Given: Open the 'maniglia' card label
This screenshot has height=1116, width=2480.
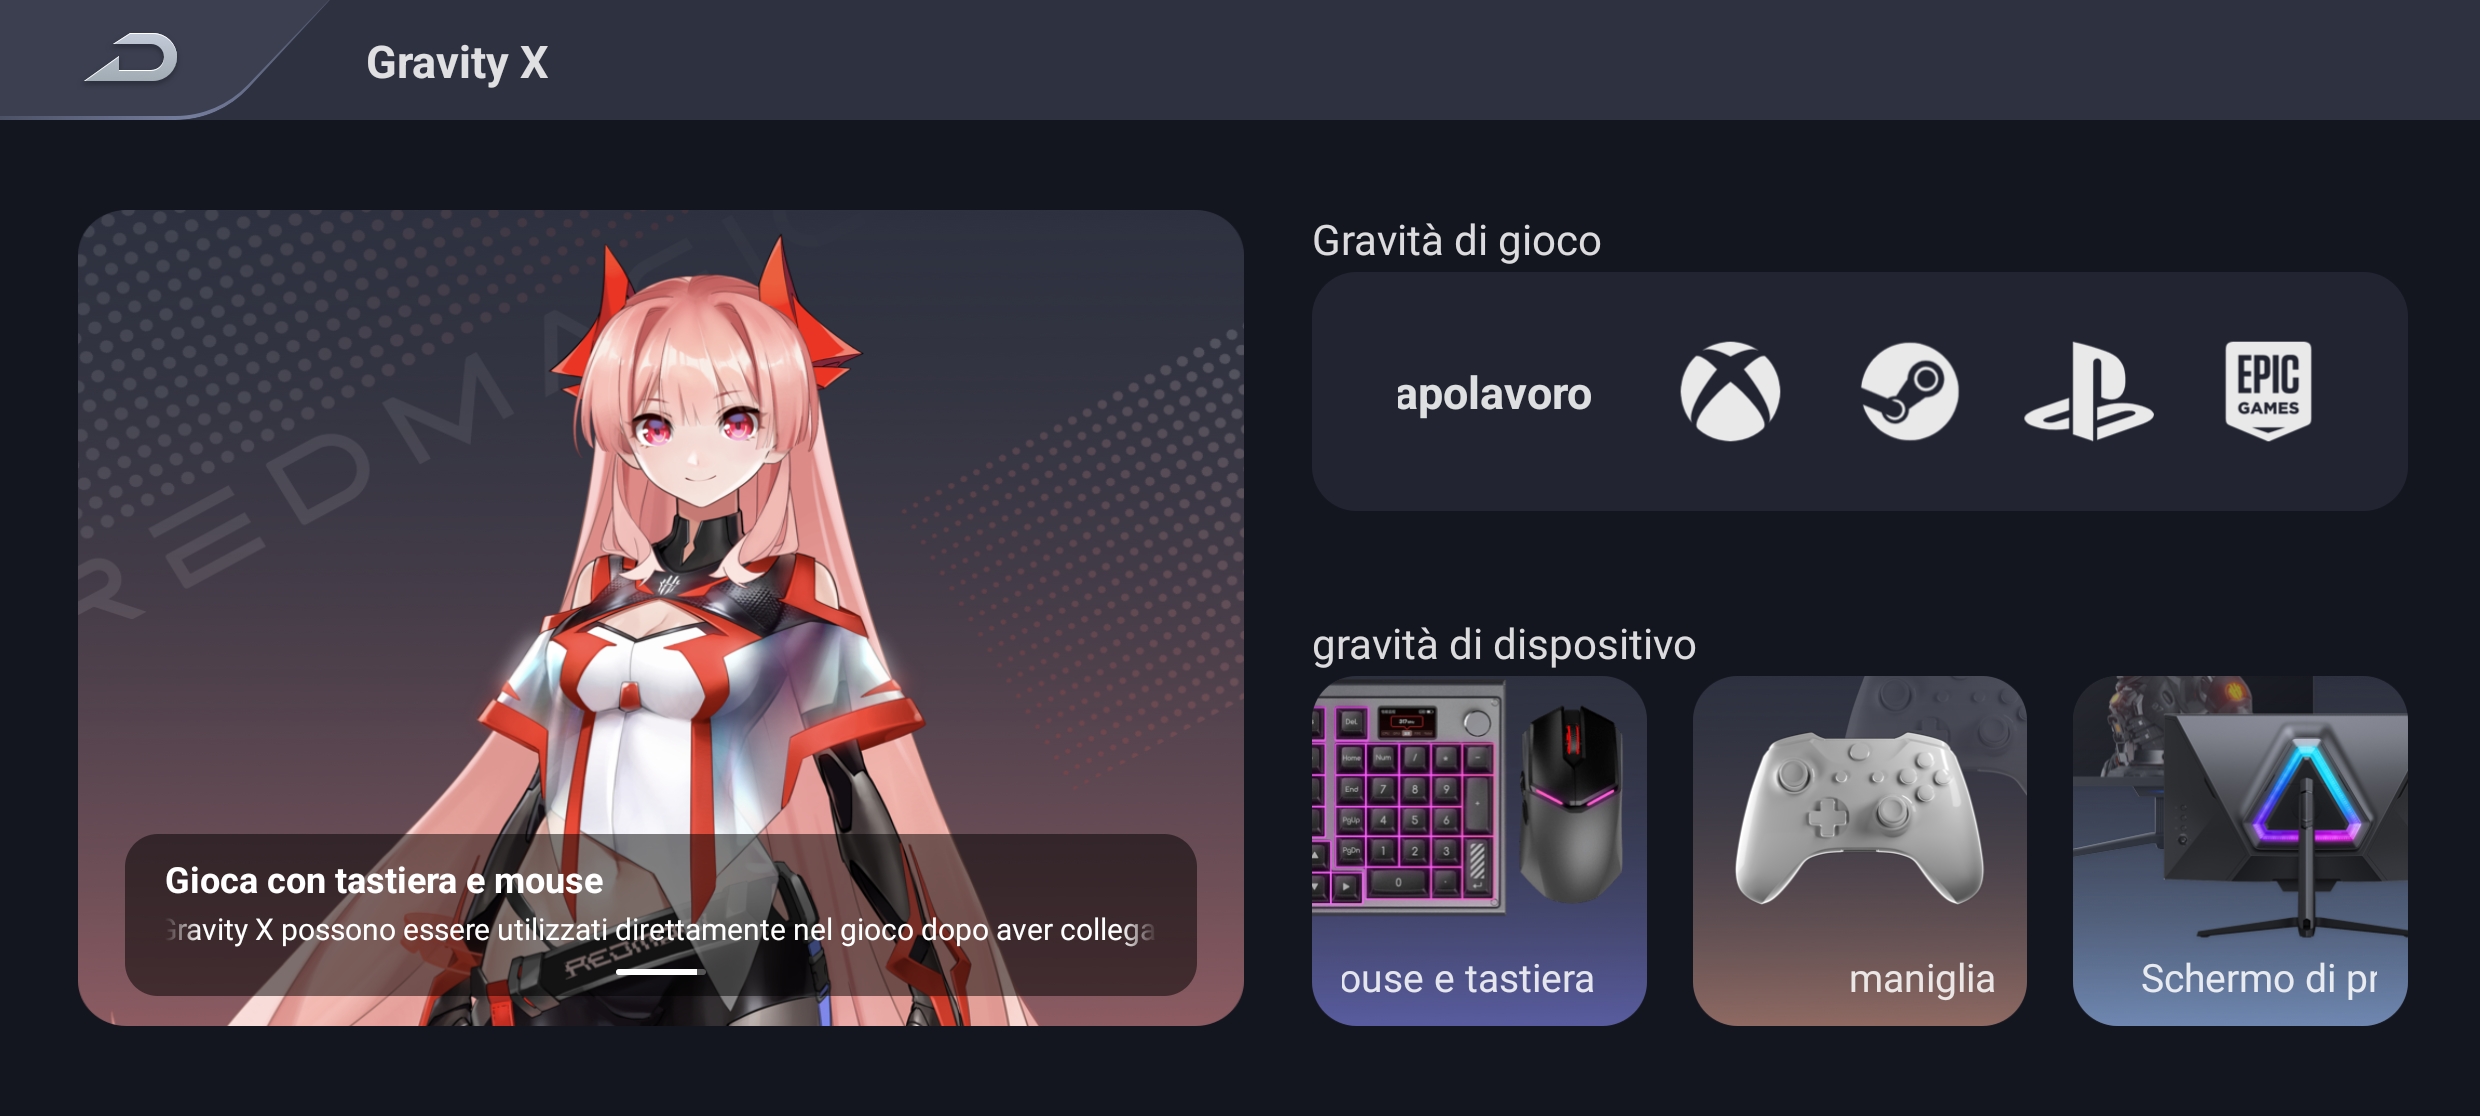Looking at the screenshot, I should click(1922, 979).
